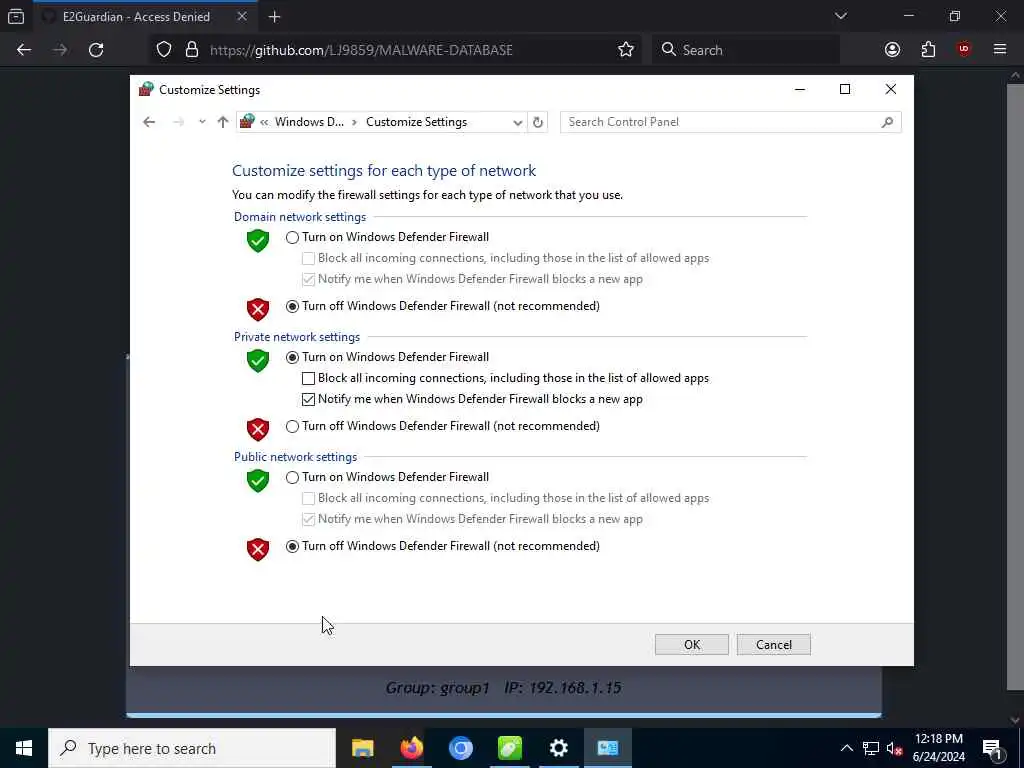
Task: Open File Explorer from taskbar
Action: point(362,748)
